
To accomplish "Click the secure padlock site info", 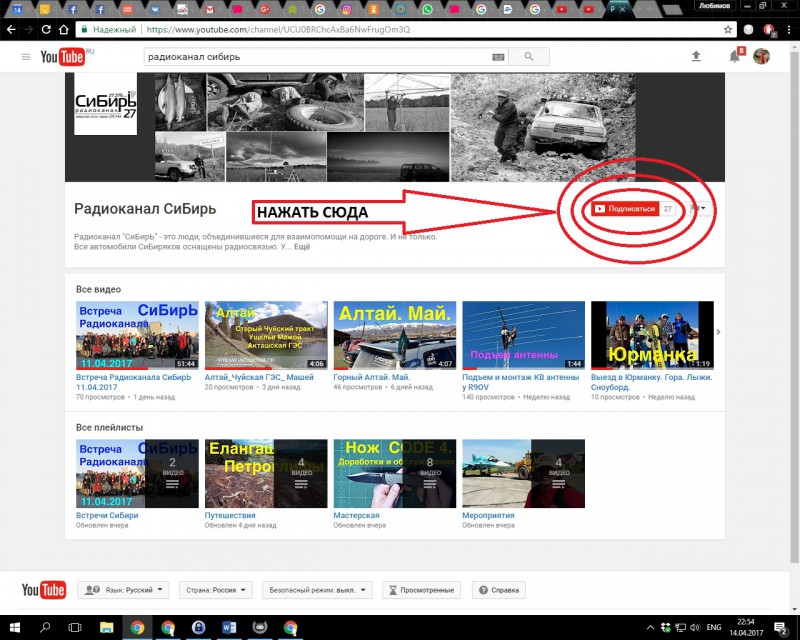I will point(85,30).
